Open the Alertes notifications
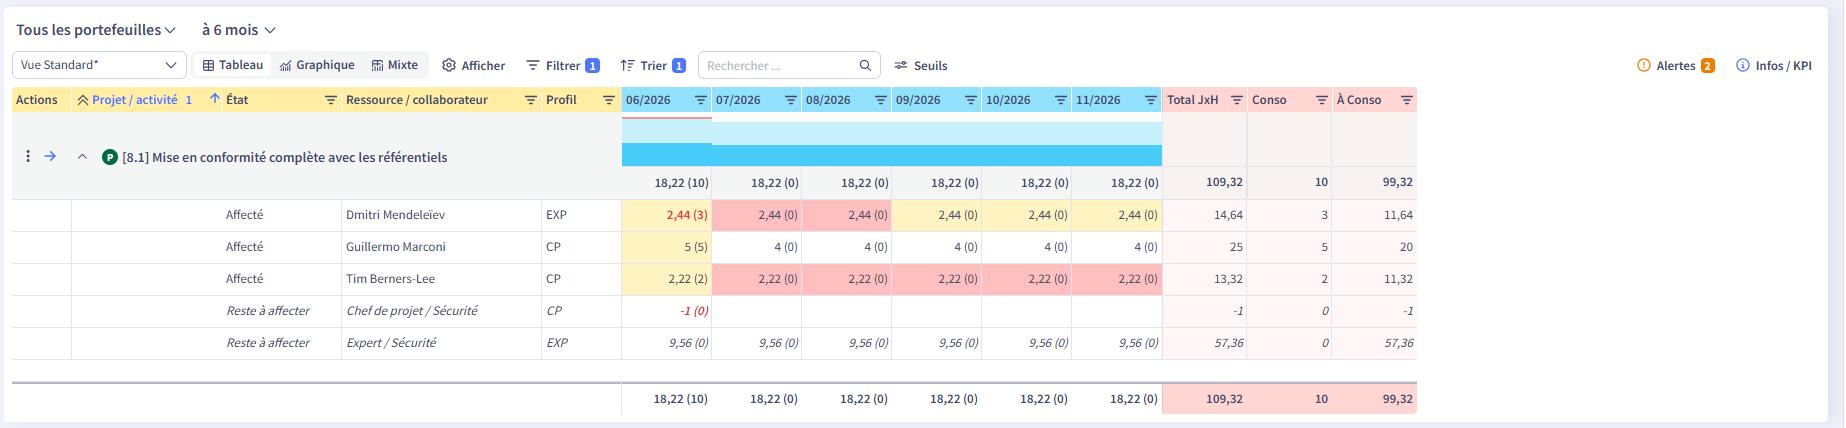Viewport: 1846px width, 428px height. point(1676,65)
